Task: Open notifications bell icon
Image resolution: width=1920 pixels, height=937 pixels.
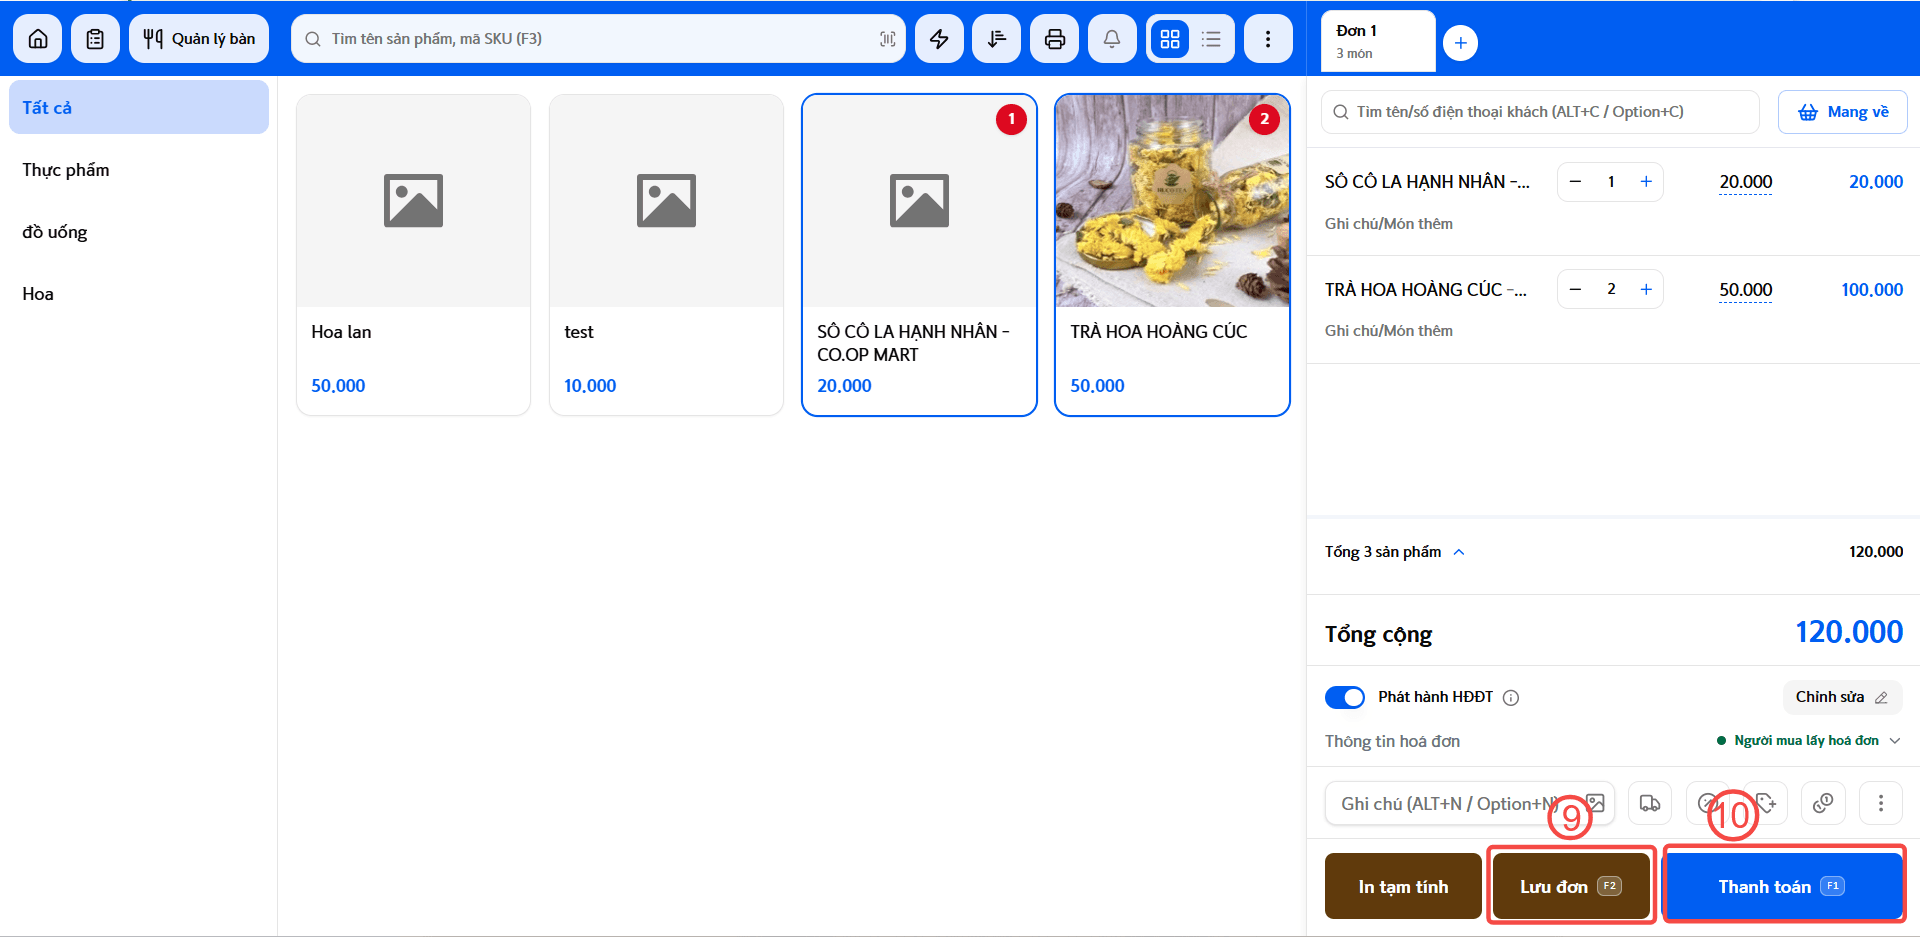Action: pos(1112,39)
